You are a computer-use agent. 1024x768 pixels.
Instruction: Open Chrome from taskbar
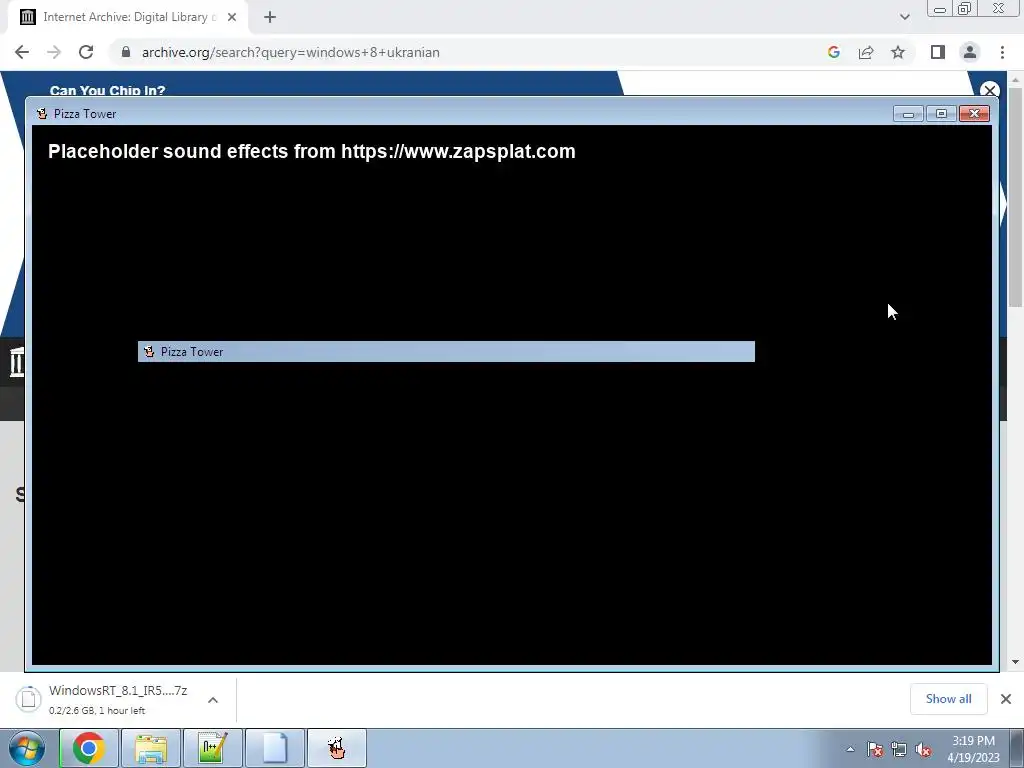(x=89, y=748)
